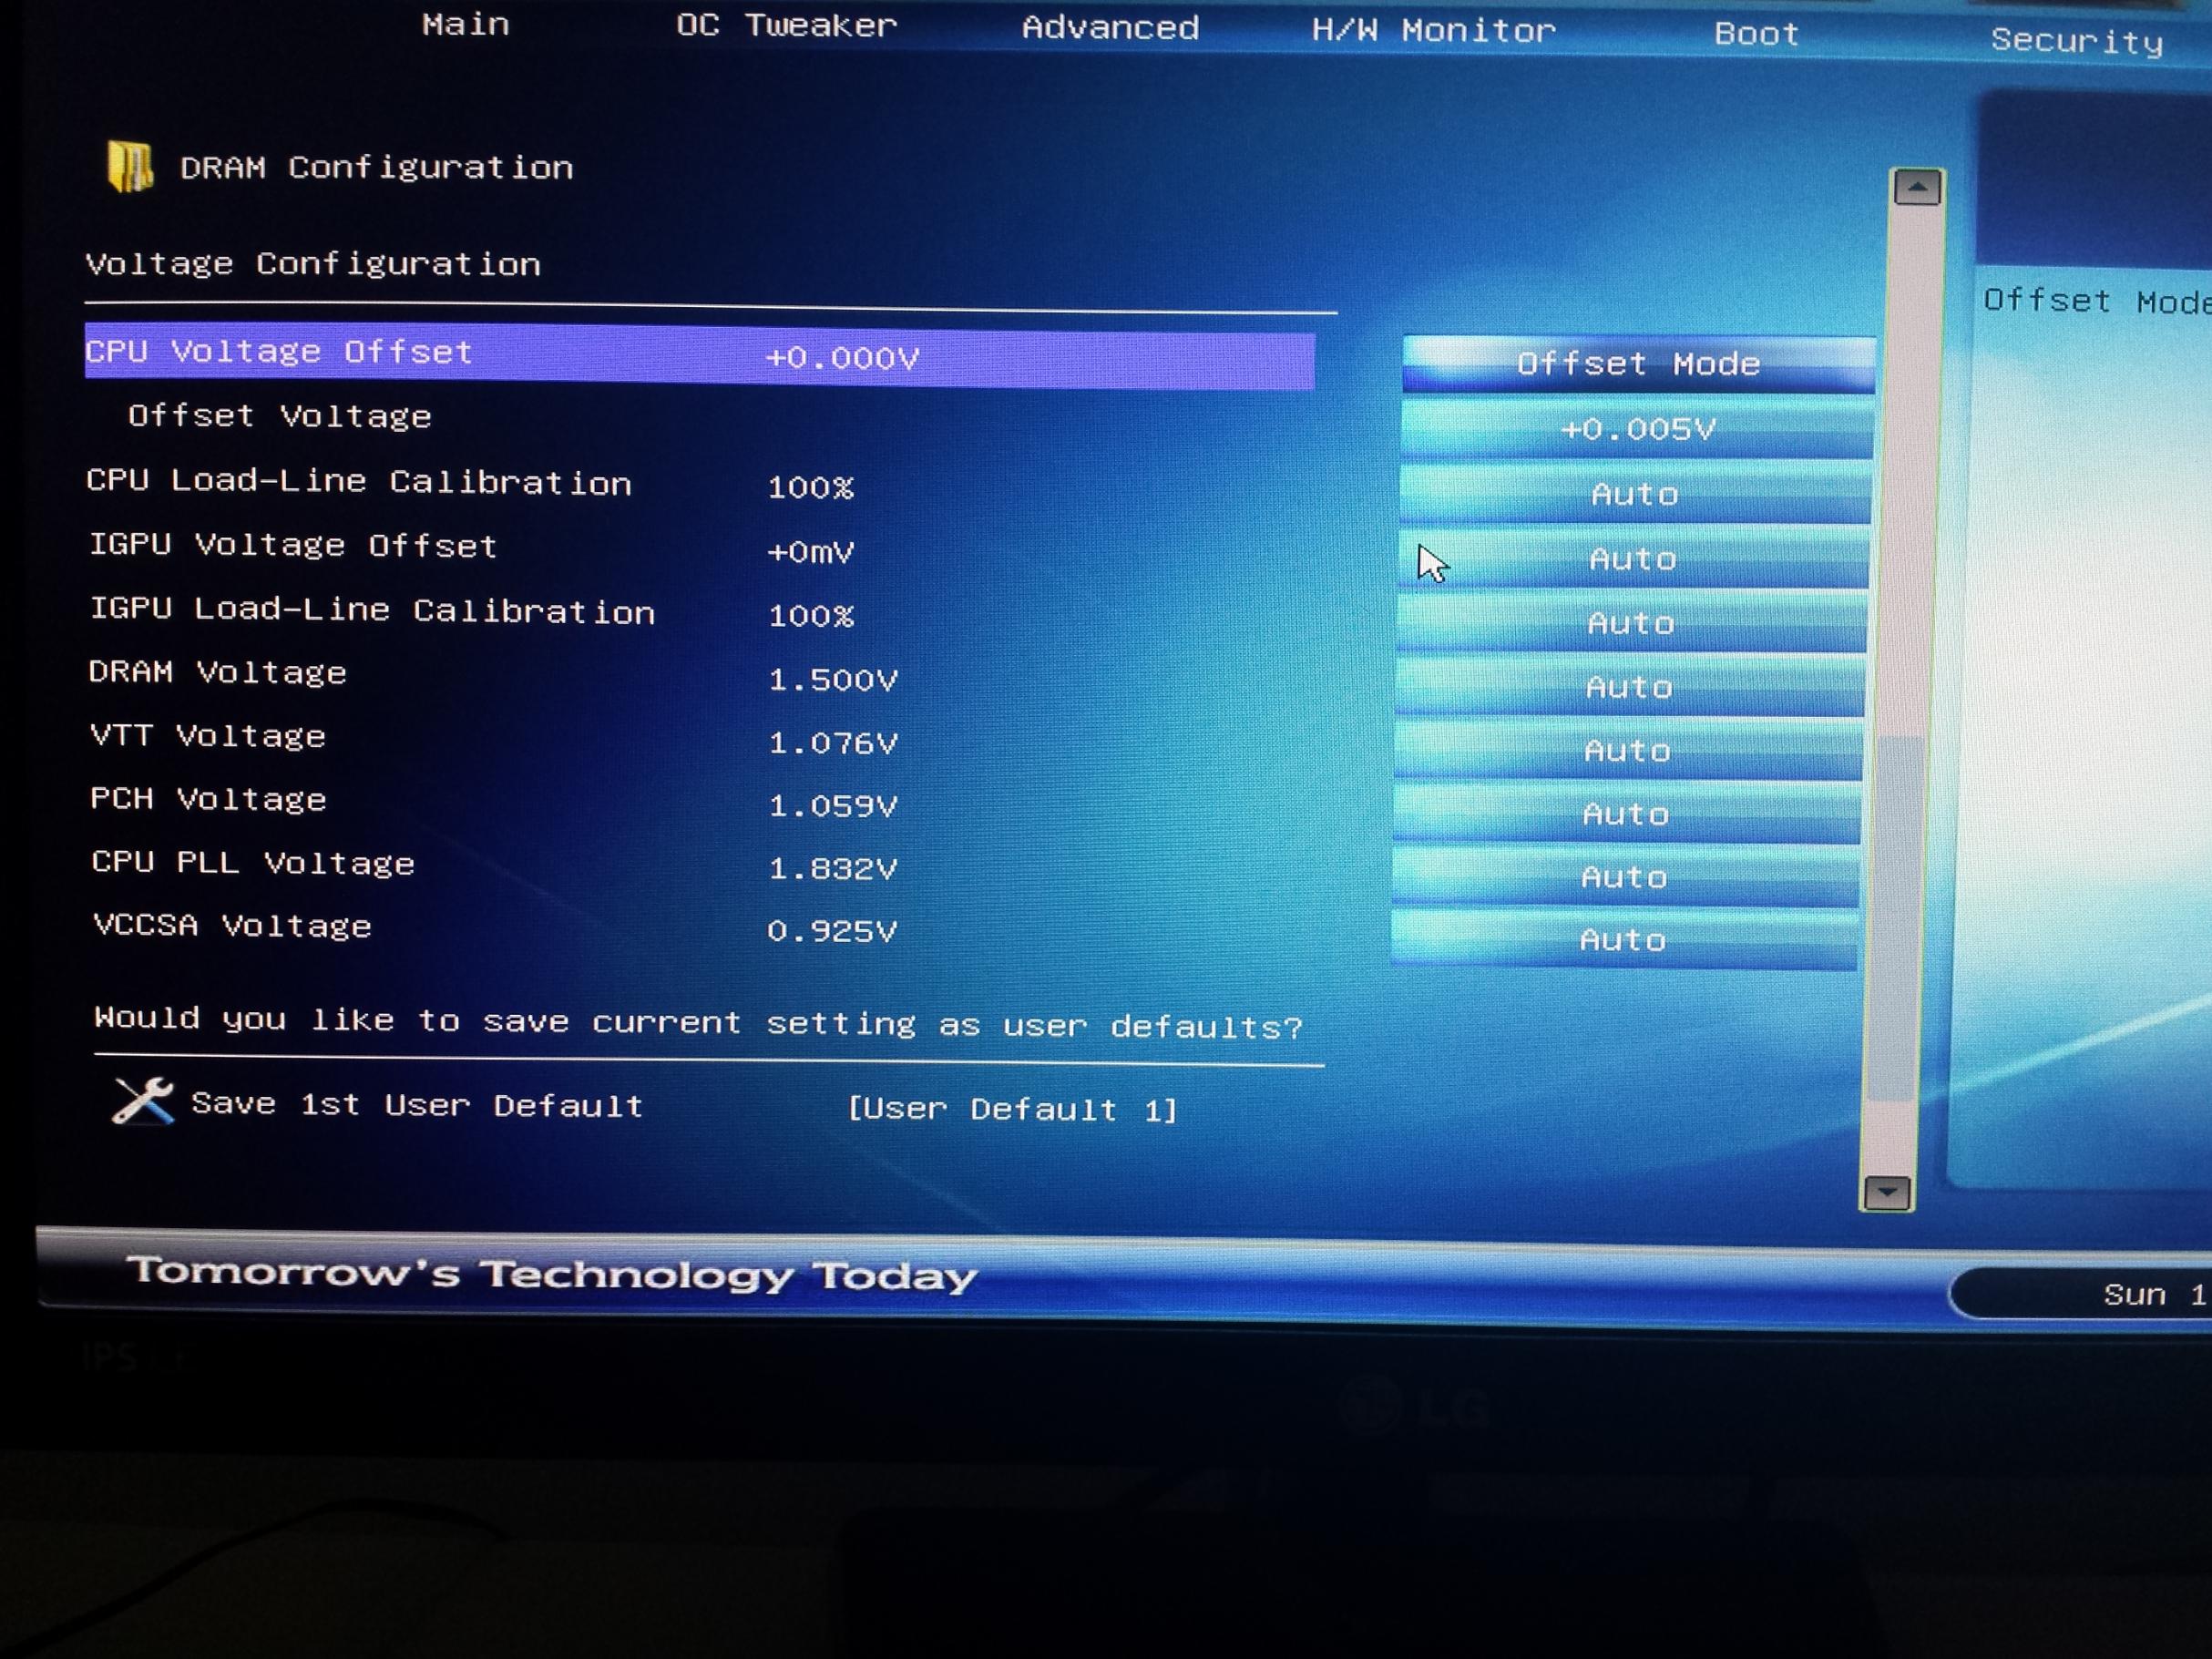
Task: Open the CPU PLL Voltage Auto selector
Action: click(1624, 877)
